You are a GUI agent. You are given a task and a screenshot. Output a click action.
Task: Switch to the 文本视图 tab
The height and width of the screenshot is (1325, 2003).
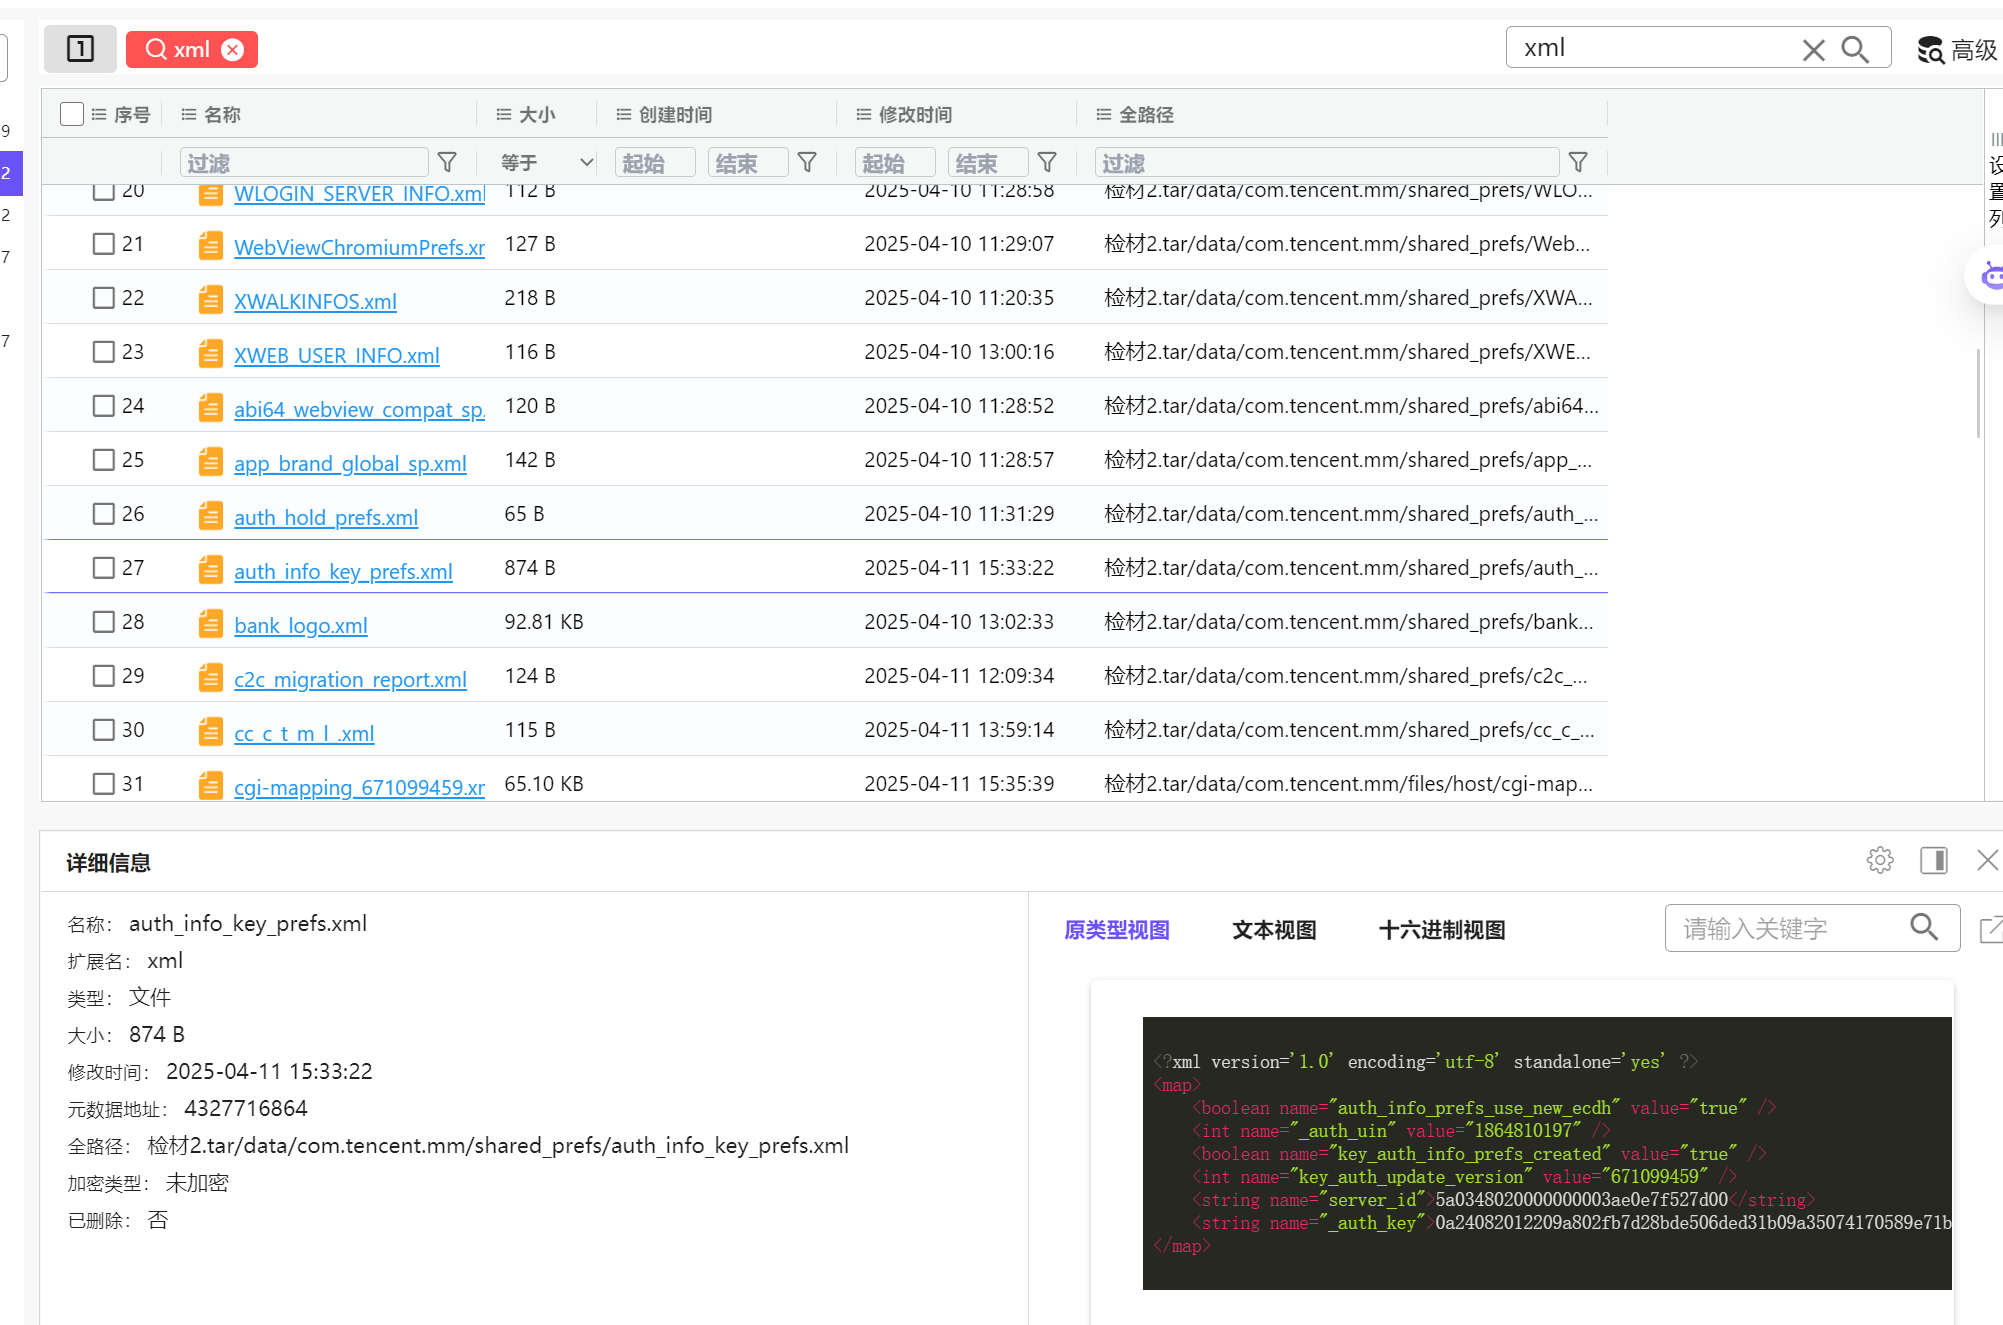pos(1274,930)
